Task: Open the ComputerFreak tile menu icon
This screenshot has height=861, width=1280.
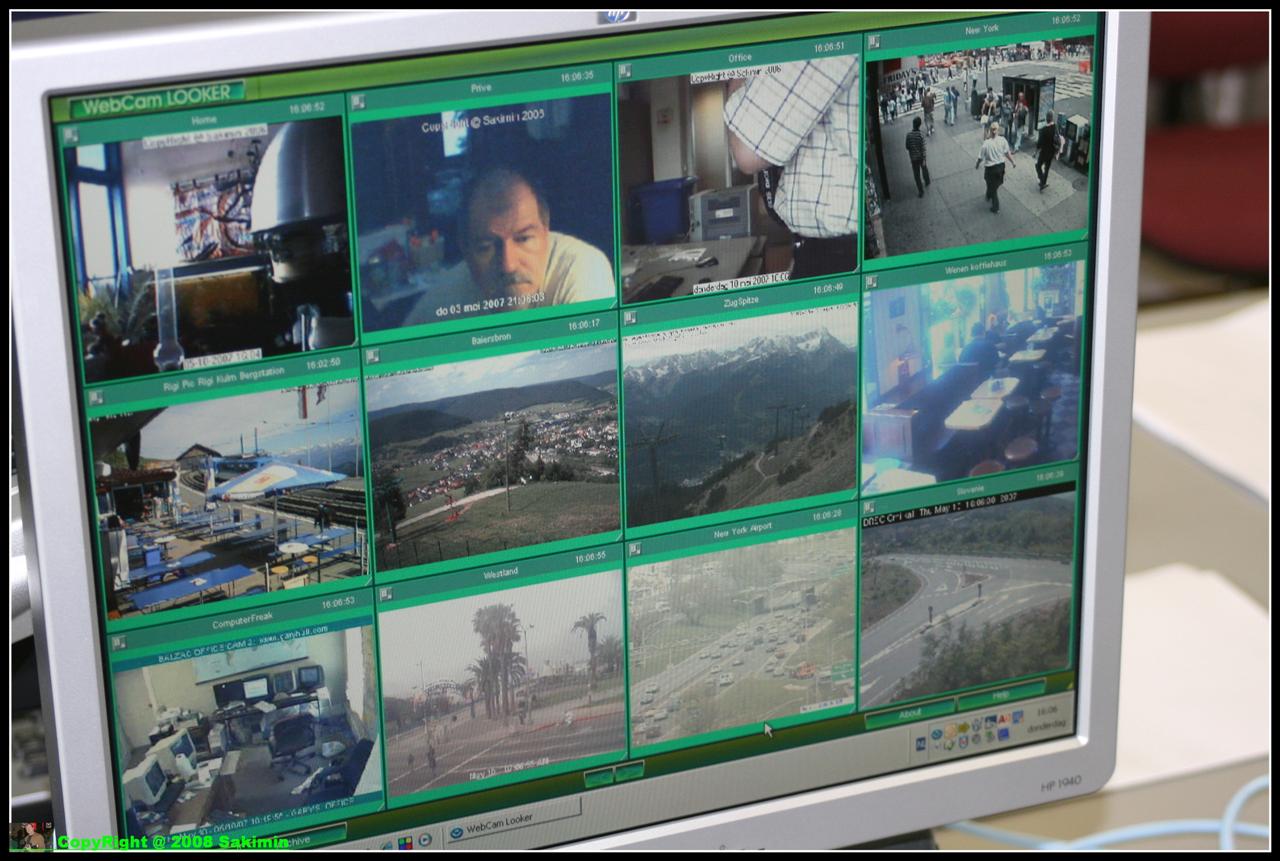Action: [x=118, y=644]
